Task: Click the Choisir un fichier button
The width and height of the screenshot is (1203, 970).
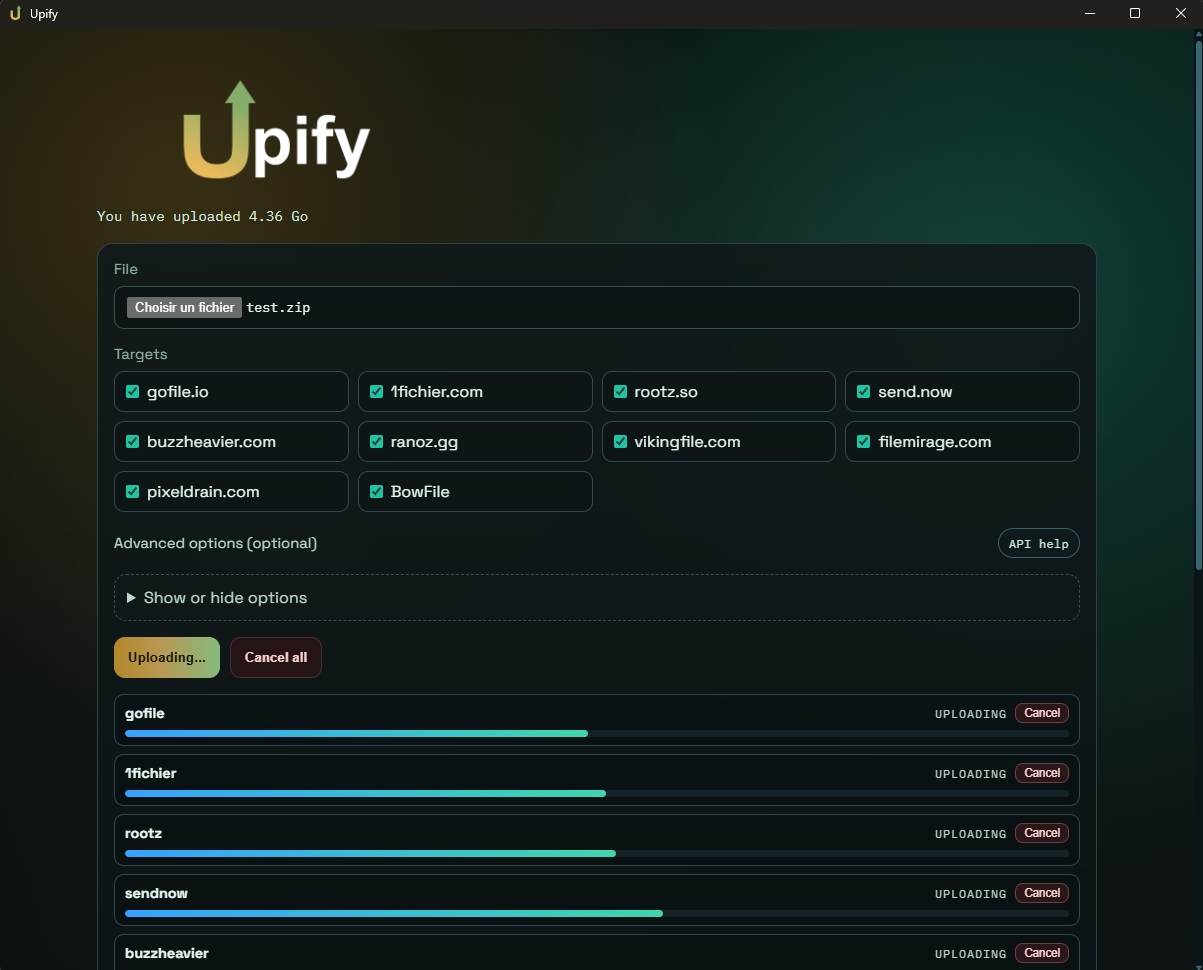Action: click(184, 308)
